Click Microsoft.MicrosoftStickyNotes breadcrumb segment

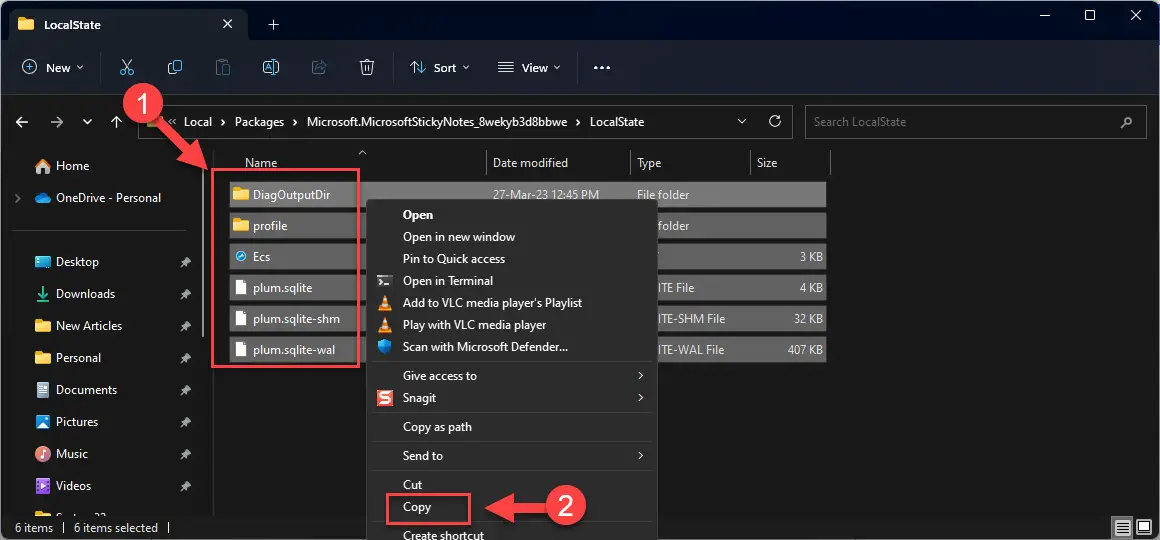437,122
